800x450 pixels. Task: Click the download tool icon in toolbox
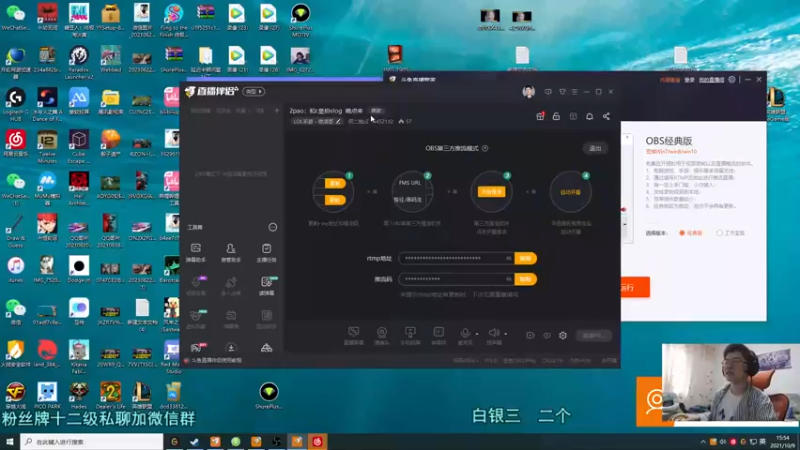tap(231, 348)
